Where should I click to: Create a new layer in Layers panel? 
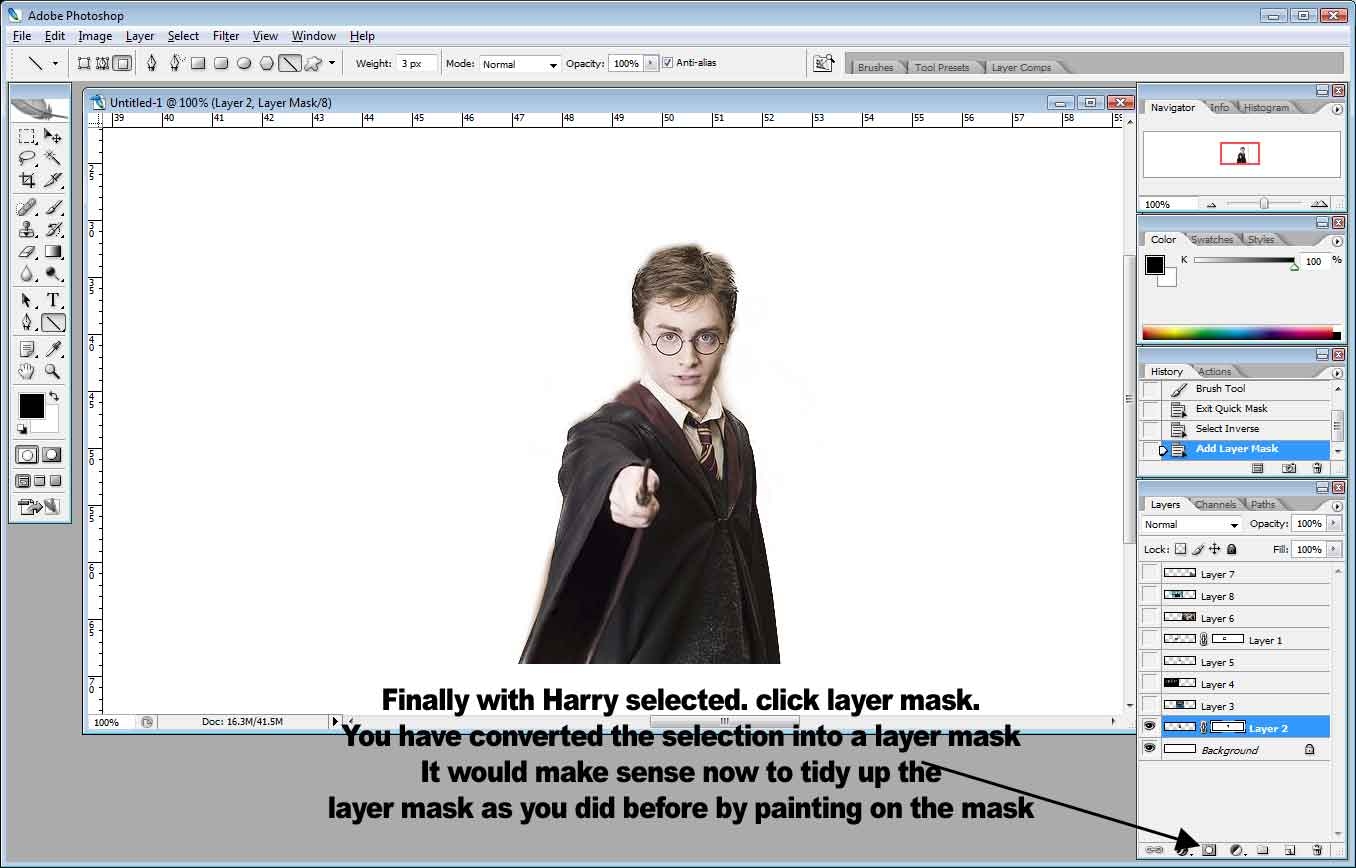[x=1290, y=850]
